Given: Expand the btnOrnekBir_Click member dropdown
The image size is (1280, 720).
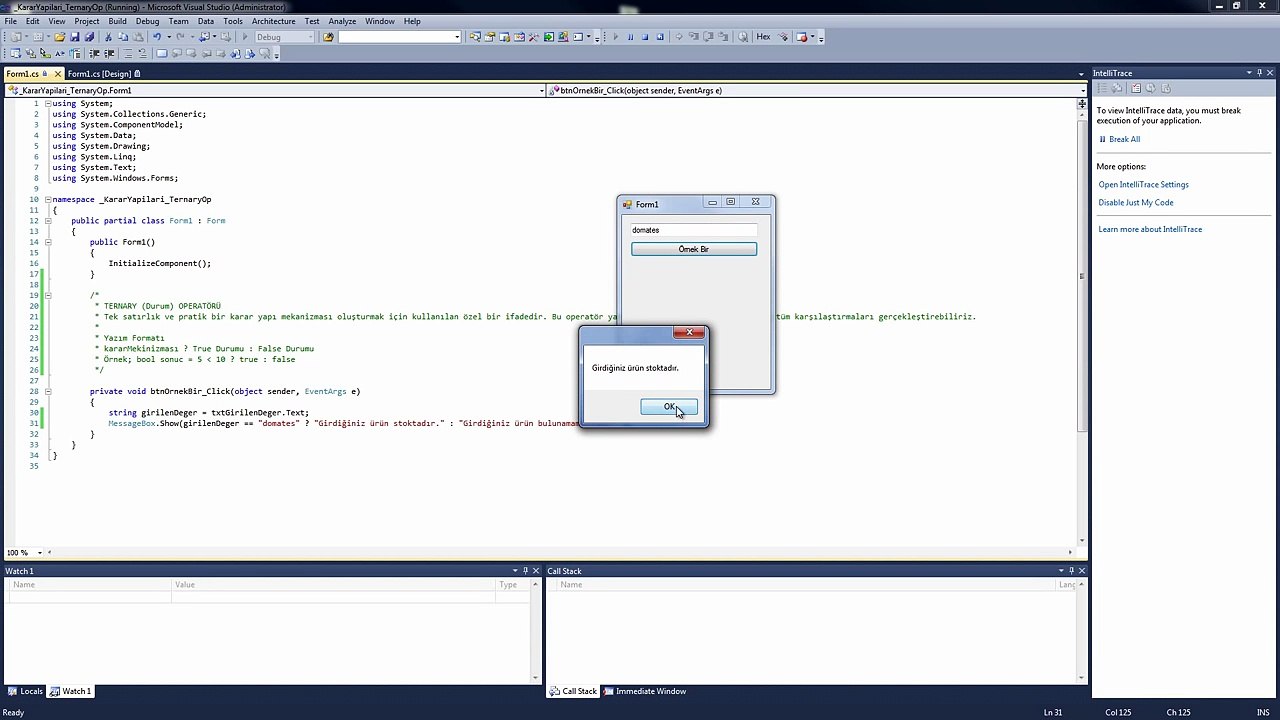Looking at the screenshot, I should [x=1081, y=90].
